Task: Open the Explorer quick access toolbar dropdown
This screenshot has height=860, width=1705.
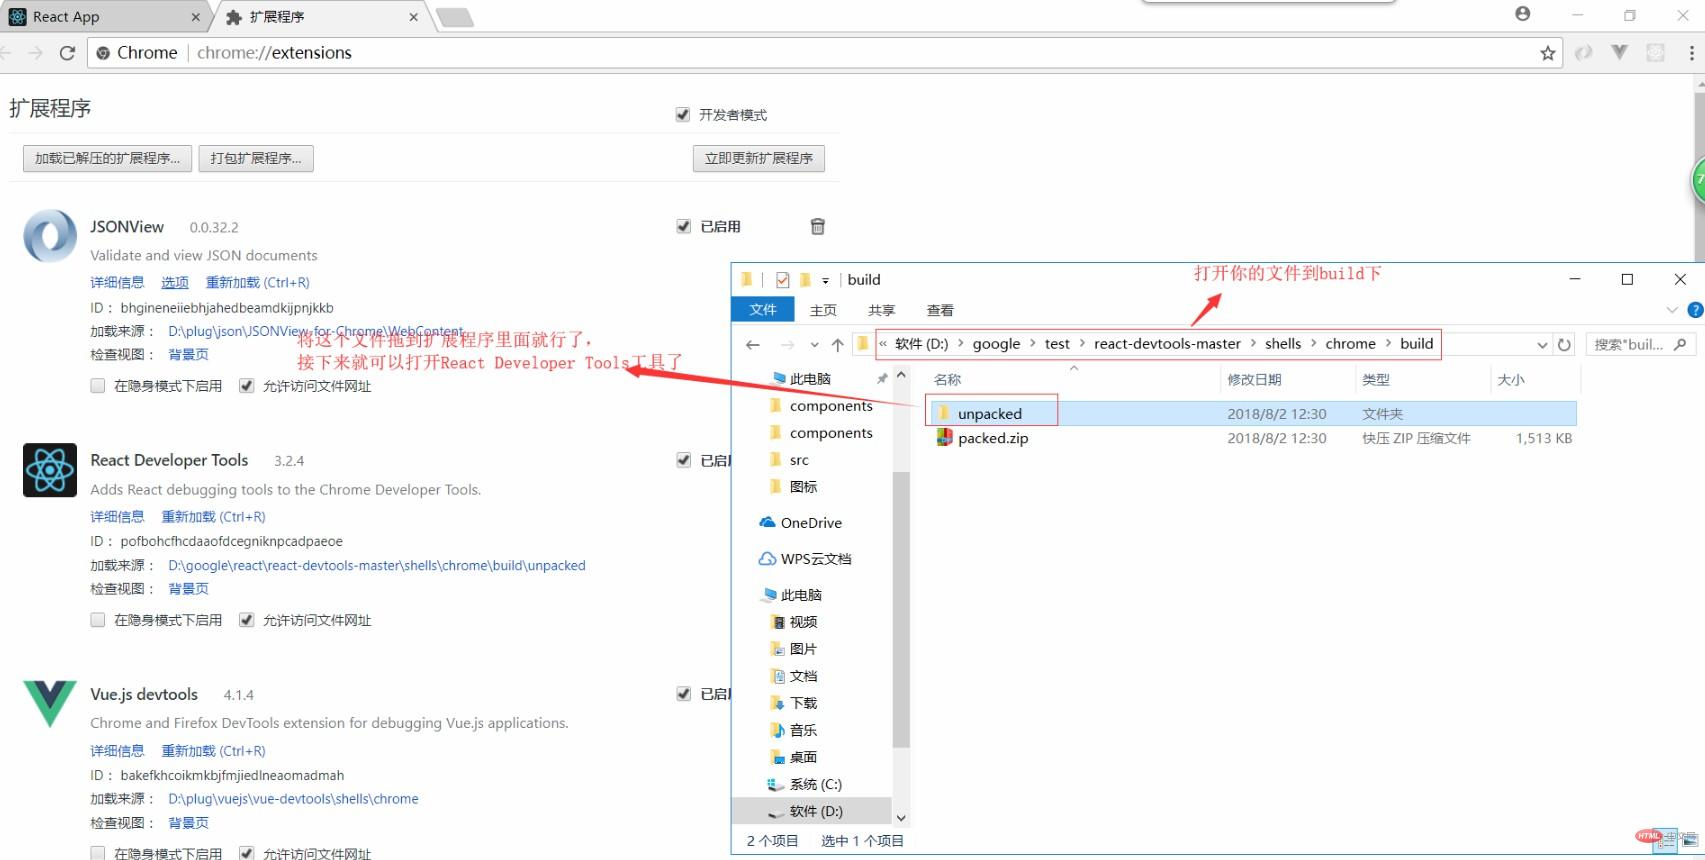Action: [825, 281]
